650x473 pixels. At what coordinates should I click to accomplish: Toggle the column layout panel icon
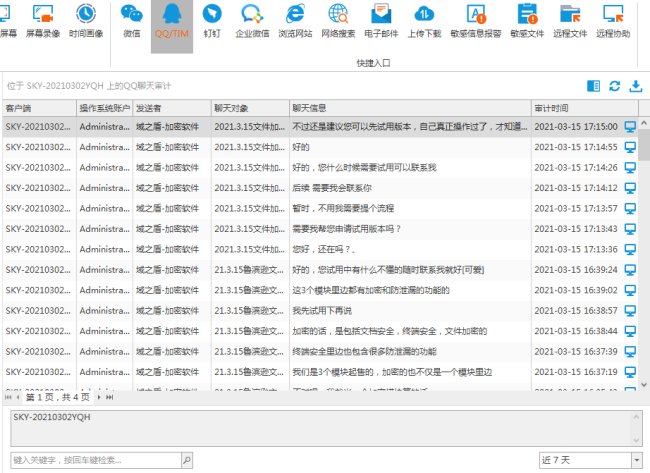click(593, 86)
